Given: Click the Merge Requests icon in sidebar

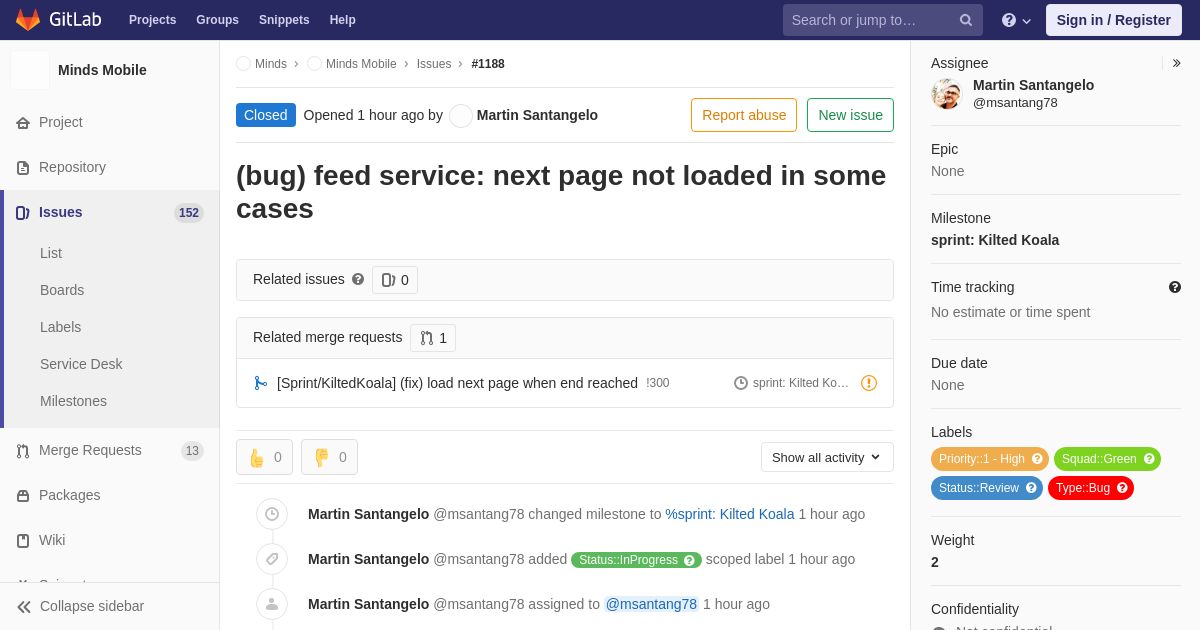Looking at the screenshot, I should click(23, 451).
